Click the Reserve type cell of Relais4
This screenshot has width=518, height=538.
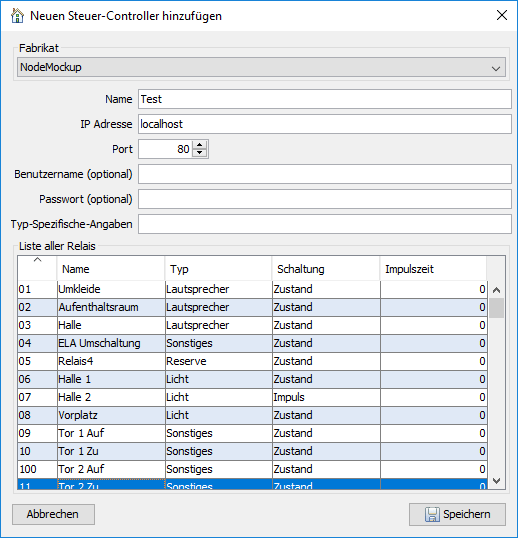click(x=219, y=361)
